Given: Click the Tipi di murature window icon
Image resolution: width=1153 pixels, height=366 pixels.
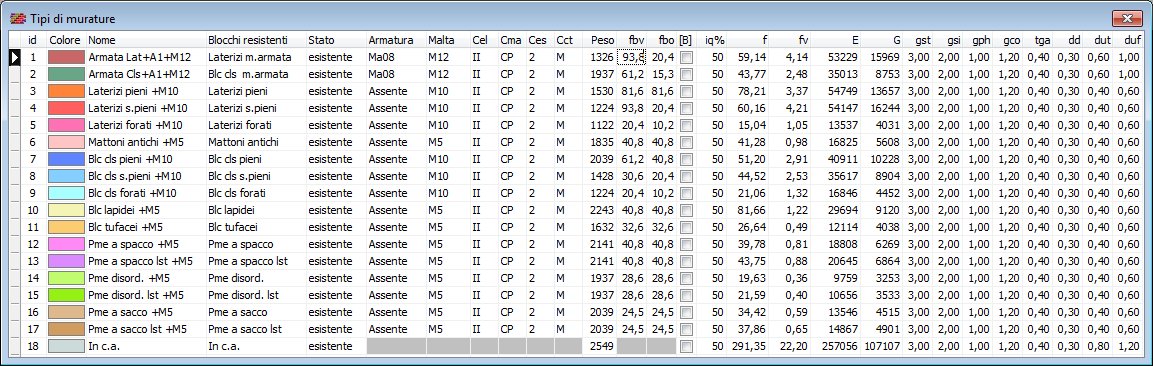Looking at the screenshot, I should (x=18, y=18).
